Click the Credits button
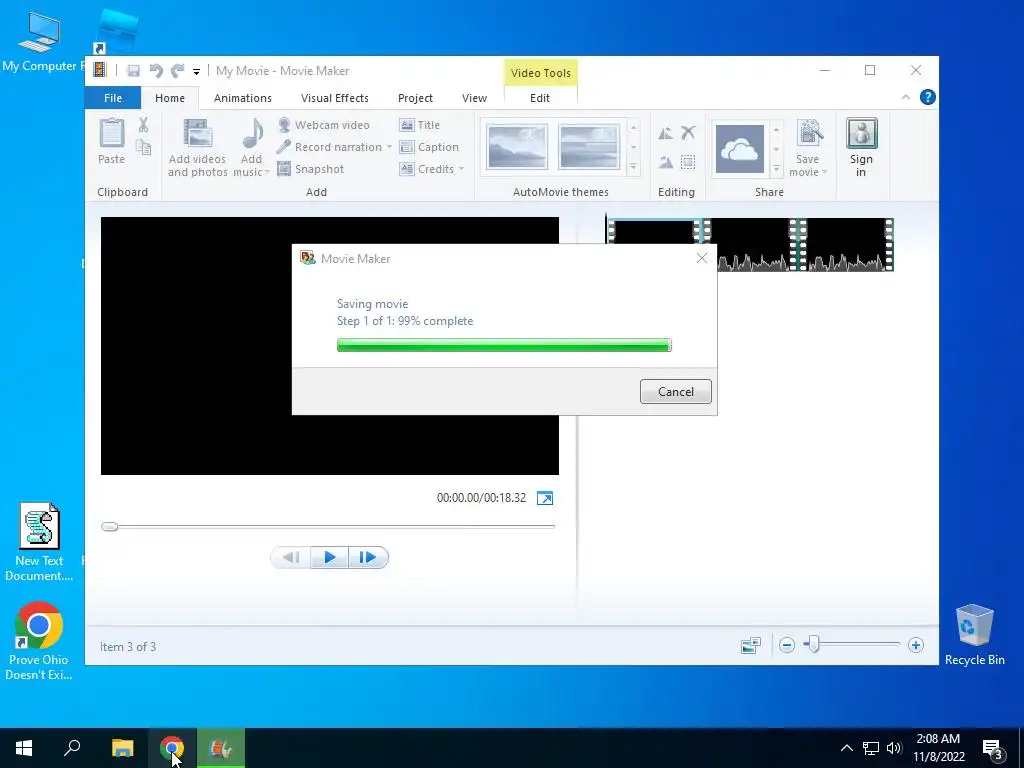Image resolution: width=1024 pixels, height=768 pixels. point(426,169)
